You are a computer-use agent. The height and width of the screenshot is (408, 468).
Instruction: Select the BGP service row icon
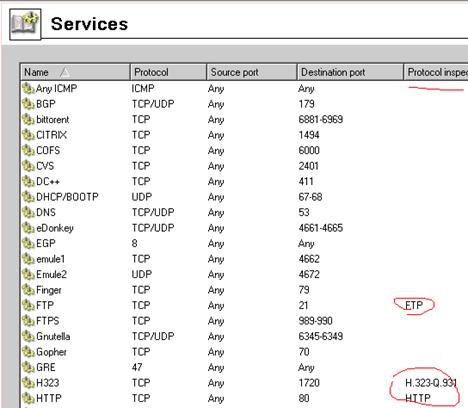(x=28, y=104)
